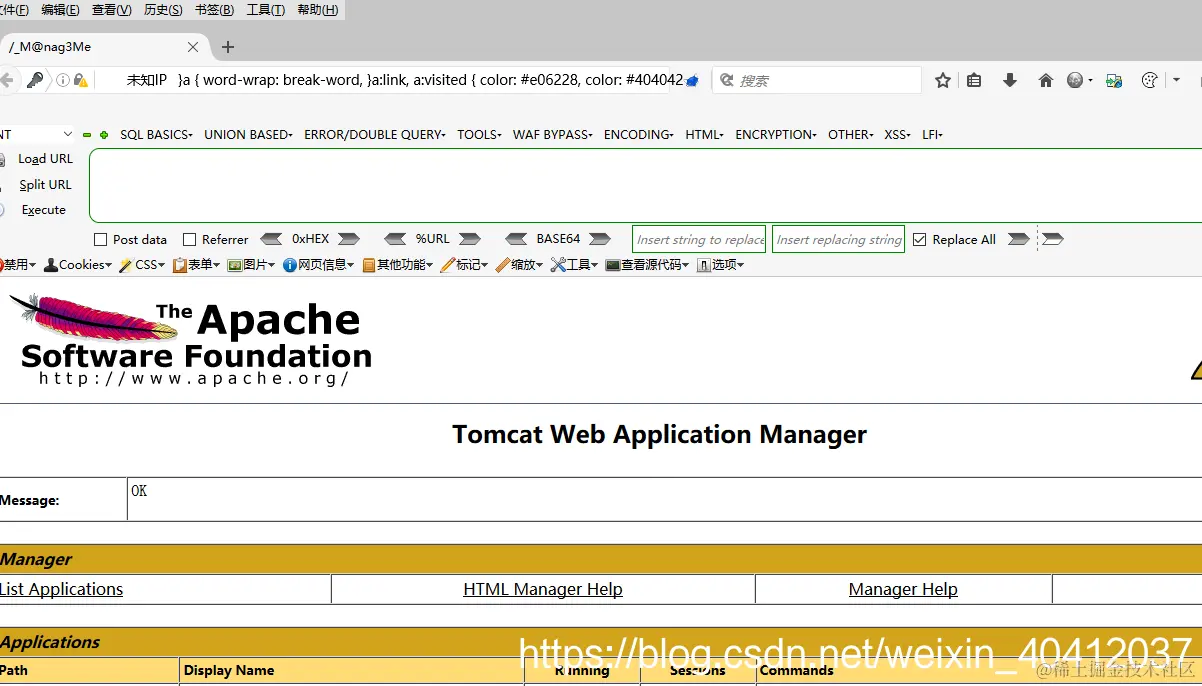Go to the home page icon
1202x686 pixels.
pyautogui.click(x=1045, y=80)
